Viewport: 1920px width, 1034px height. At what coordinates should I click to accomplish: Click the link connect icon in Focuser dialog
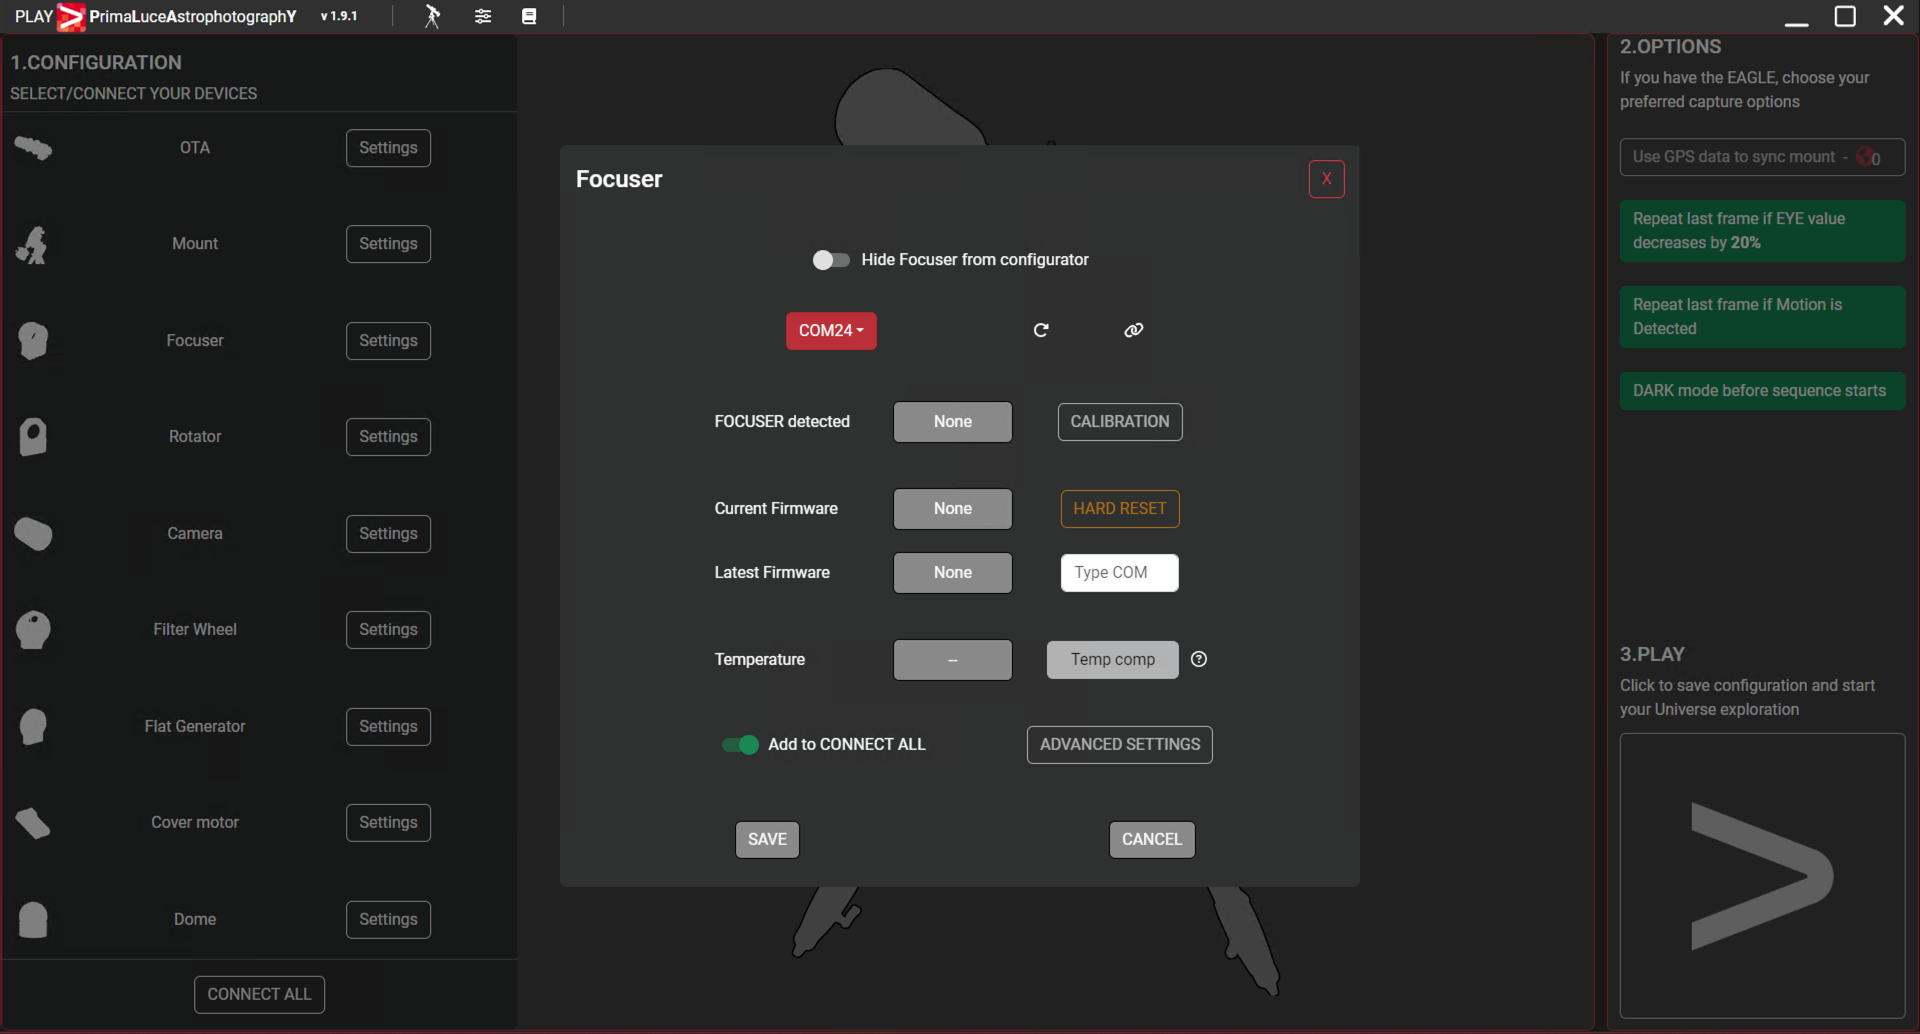click(1133, 330)
